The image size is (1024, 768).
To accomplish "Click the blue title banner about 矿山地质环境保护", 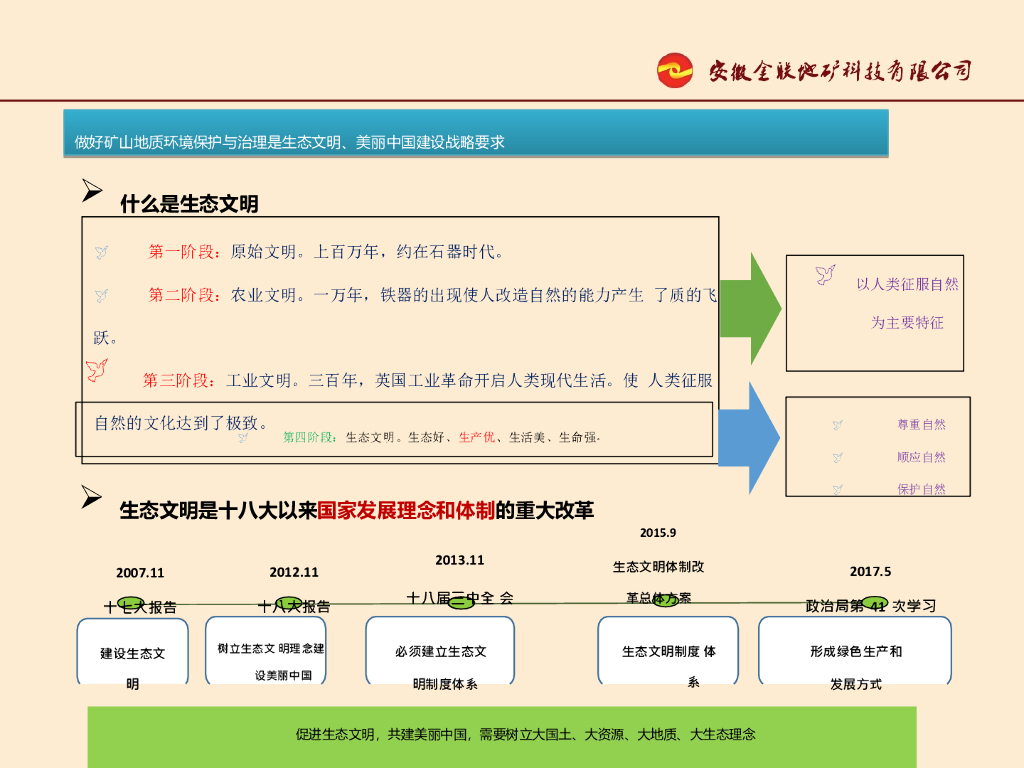I will tap(475, 133).
